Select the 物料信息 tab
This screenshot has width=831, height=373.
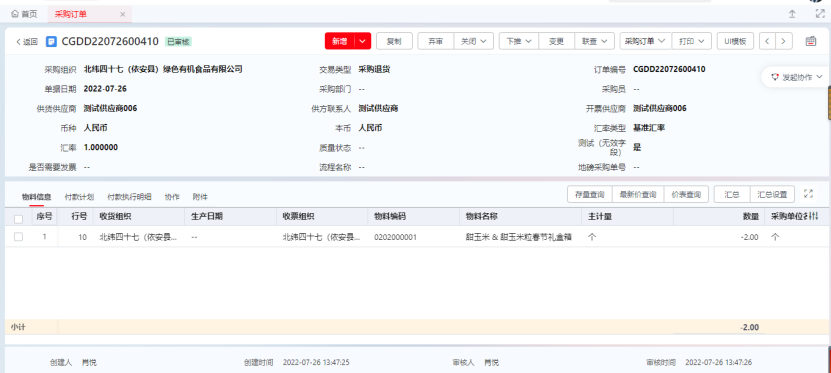[x=37, y=197]
